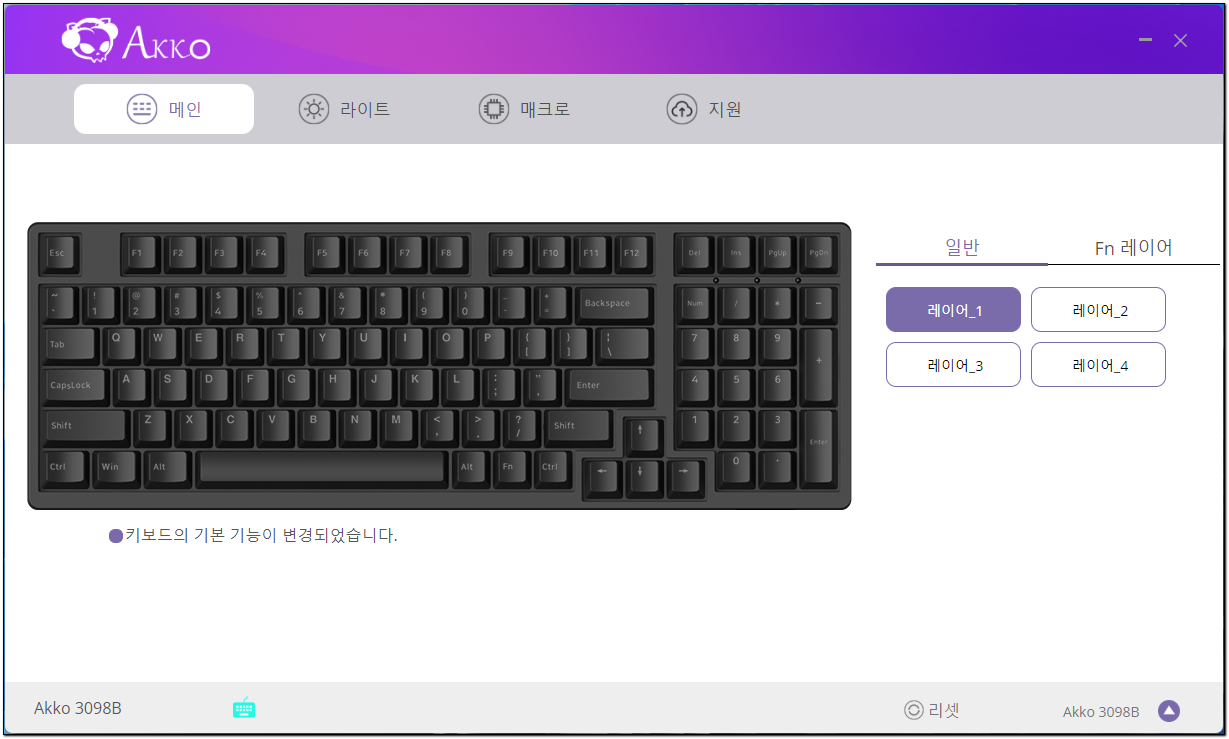
Task: Open the 메인 tab with keyboard icon
Action: coord(164,109)
